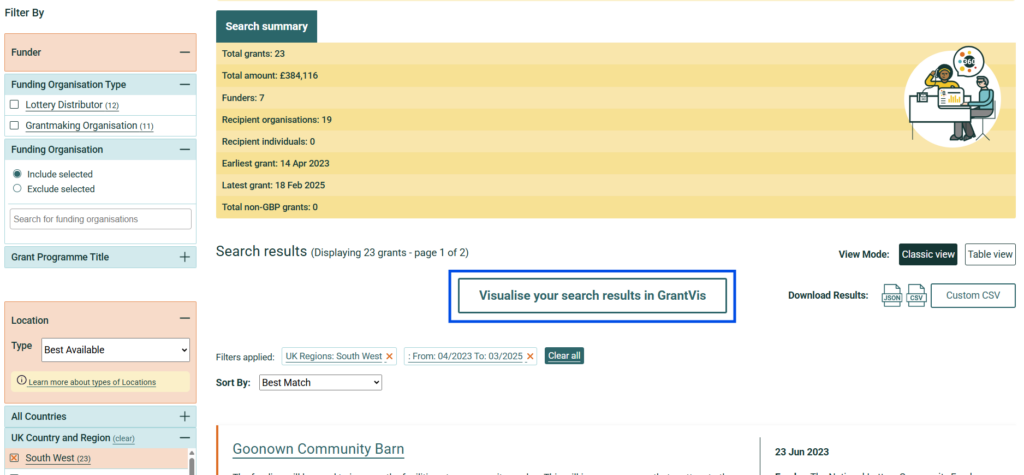
Task: Uncheck the South West region checkbox
Action: click(15, 458)
